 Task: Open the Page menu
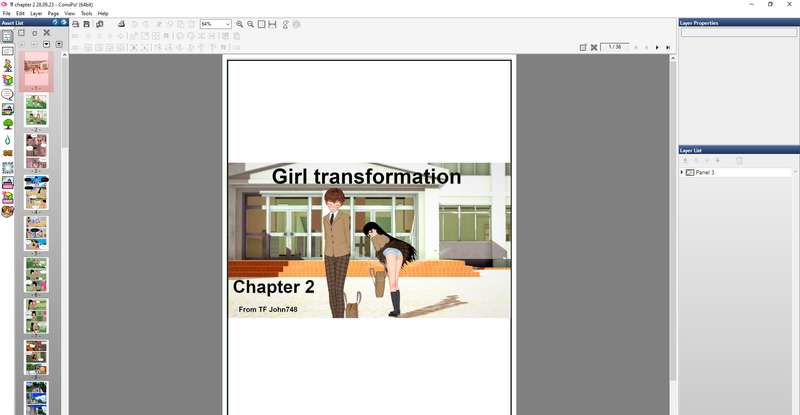pos(53,13)
